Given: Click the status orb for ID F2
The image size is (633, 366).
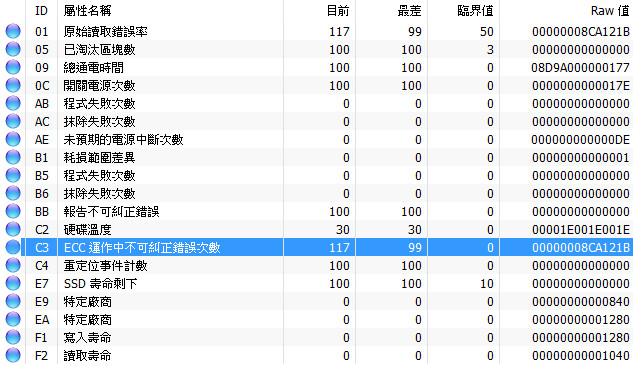Looking at the screenshot, I should click(x=13, y=355).
